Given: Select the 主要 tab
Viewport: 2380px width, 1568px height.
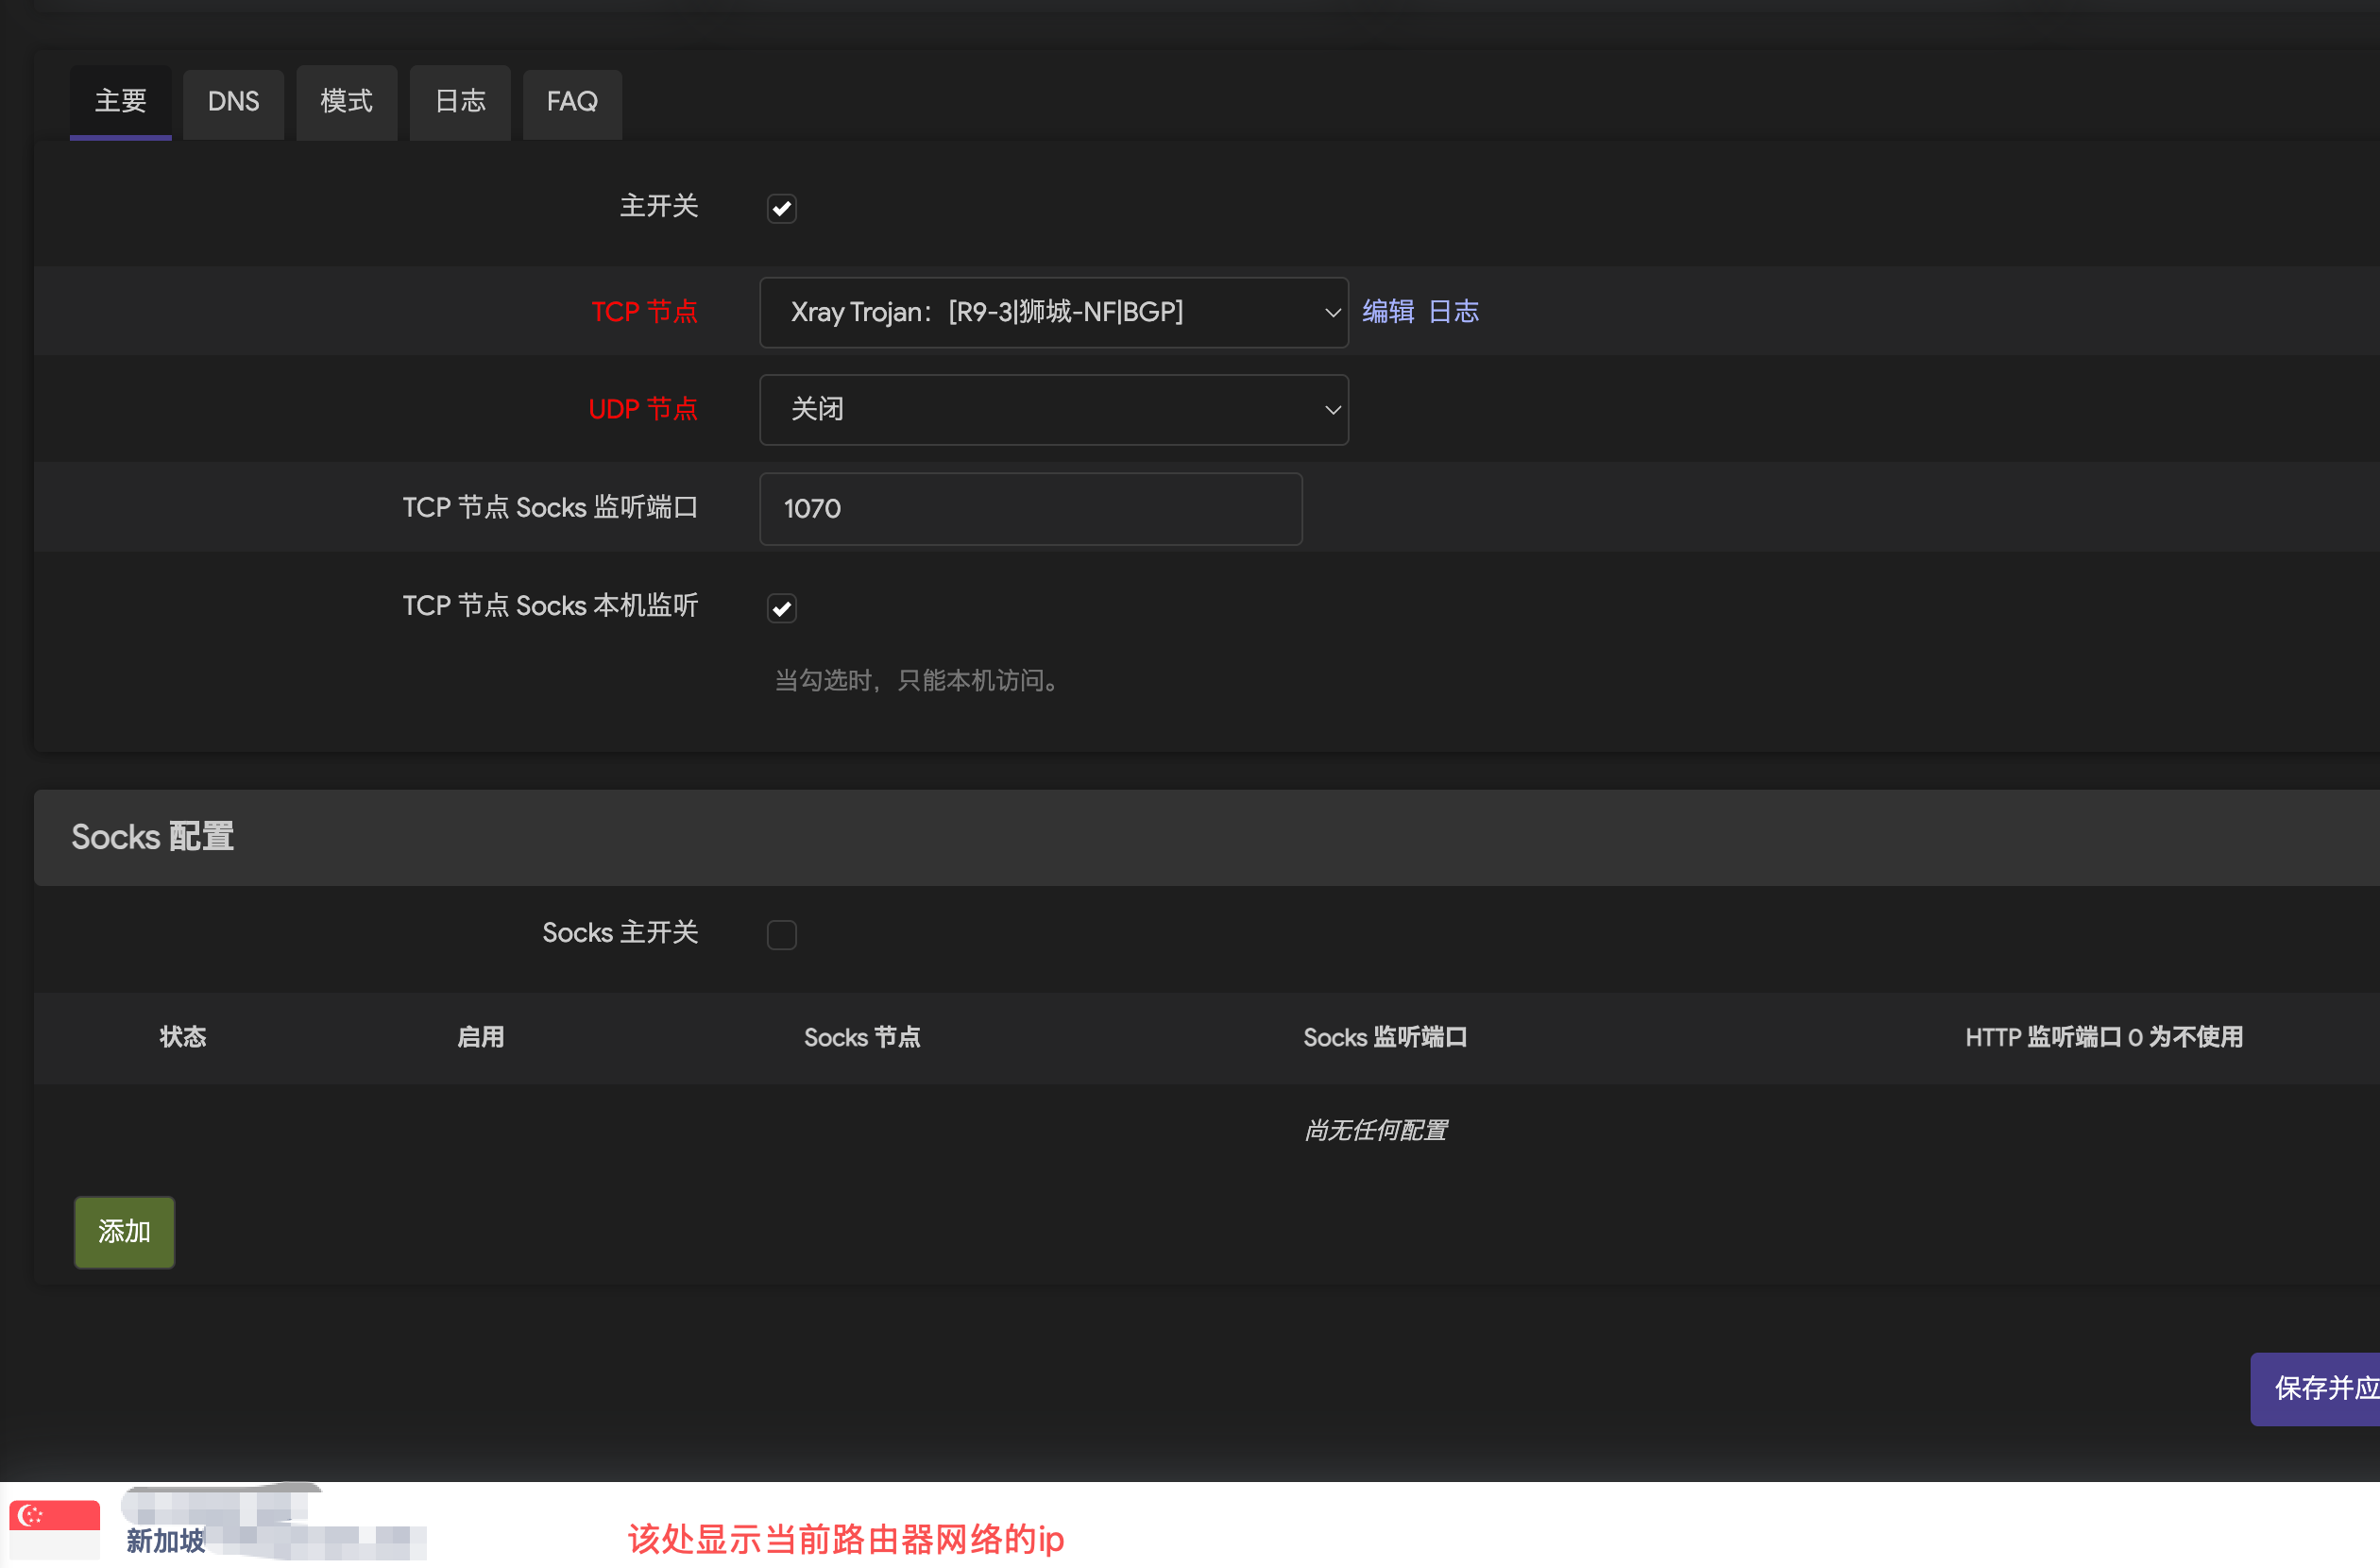Looking at the screenshot, I should pos(120,102).
